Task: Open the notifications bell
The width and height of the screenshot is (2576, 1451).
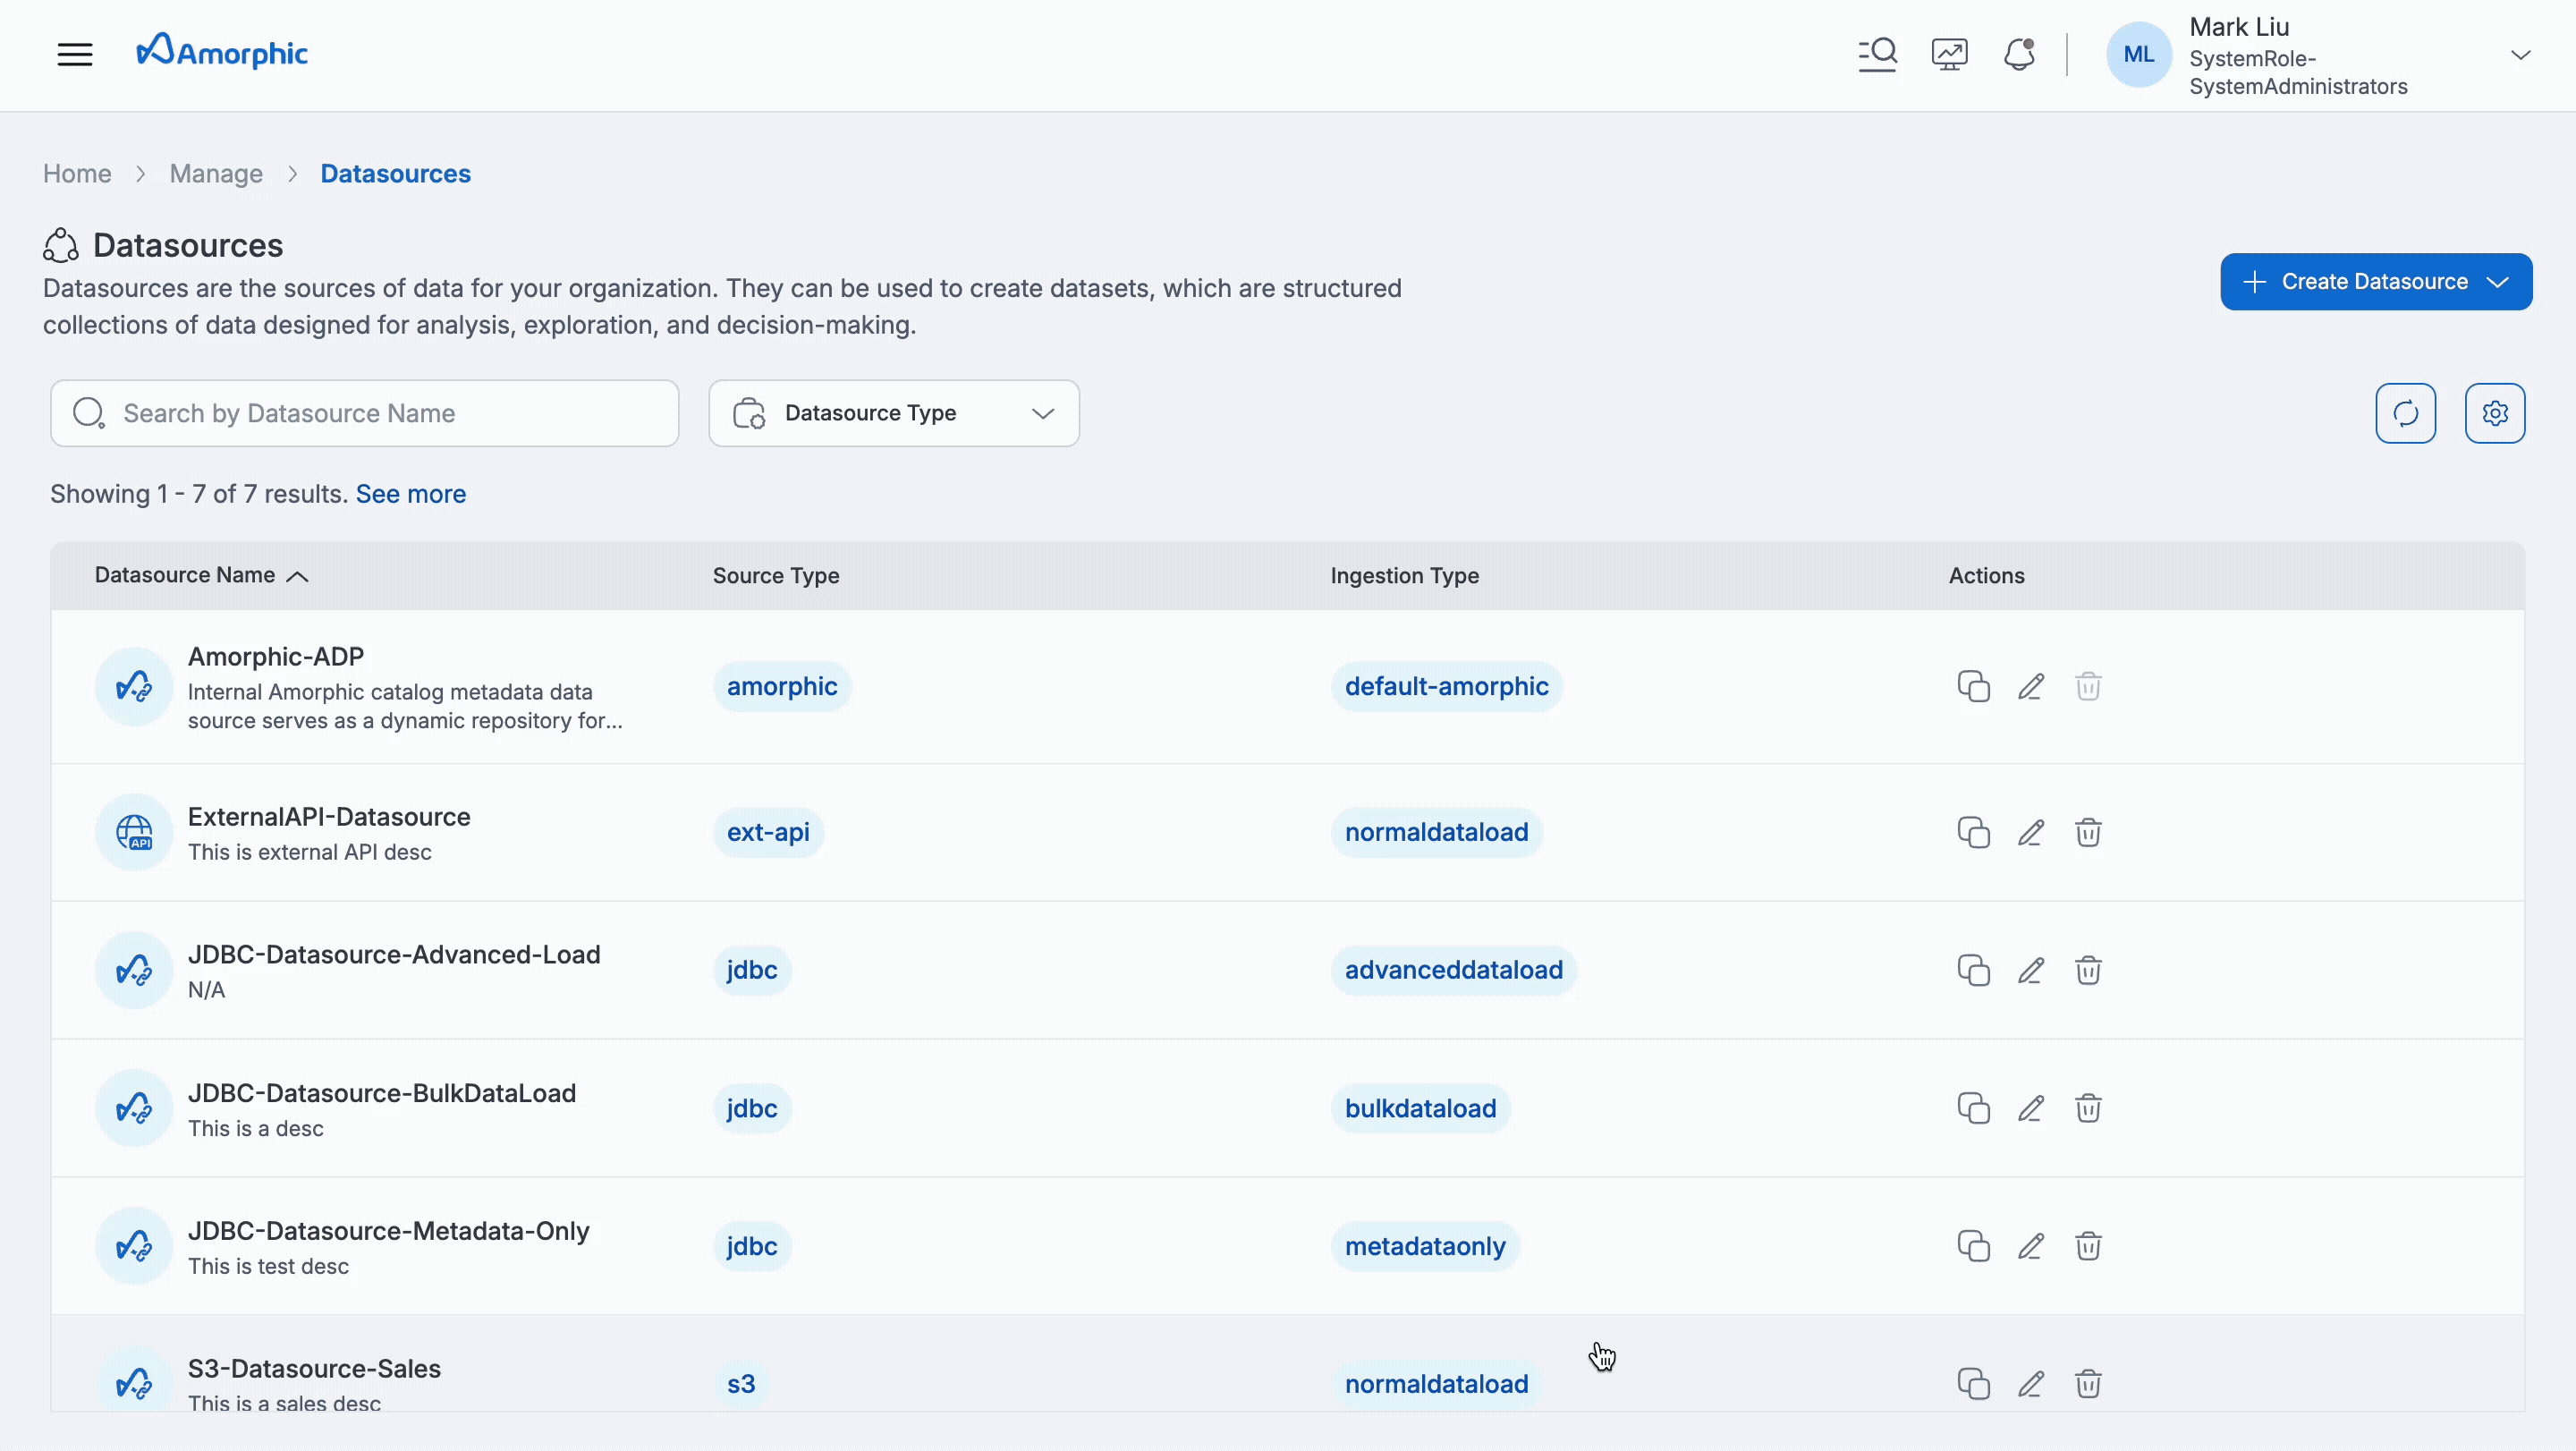Action: [2019, 54]
